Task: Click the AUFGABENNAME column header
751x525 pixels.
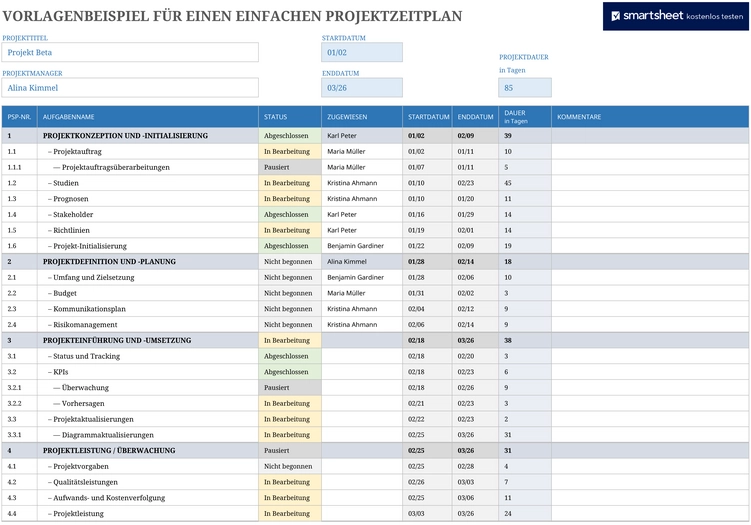Action: click(148, 117)
